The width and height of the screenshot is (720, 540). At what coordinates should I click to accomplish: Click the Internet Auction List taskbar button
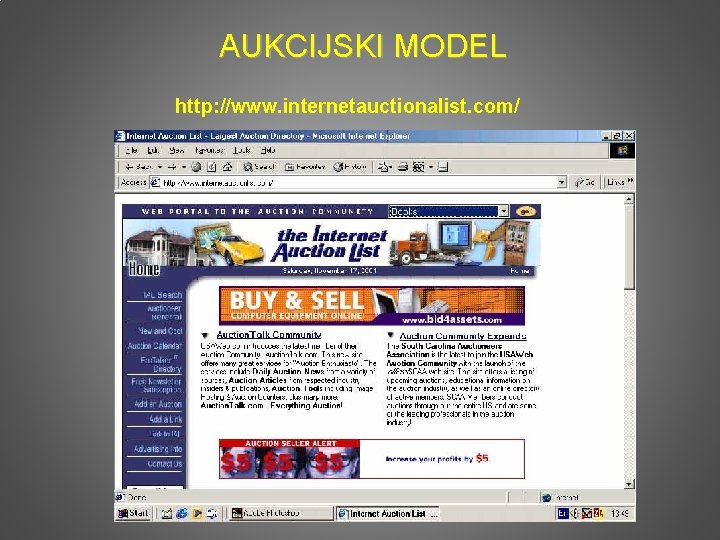pos(388,513)
